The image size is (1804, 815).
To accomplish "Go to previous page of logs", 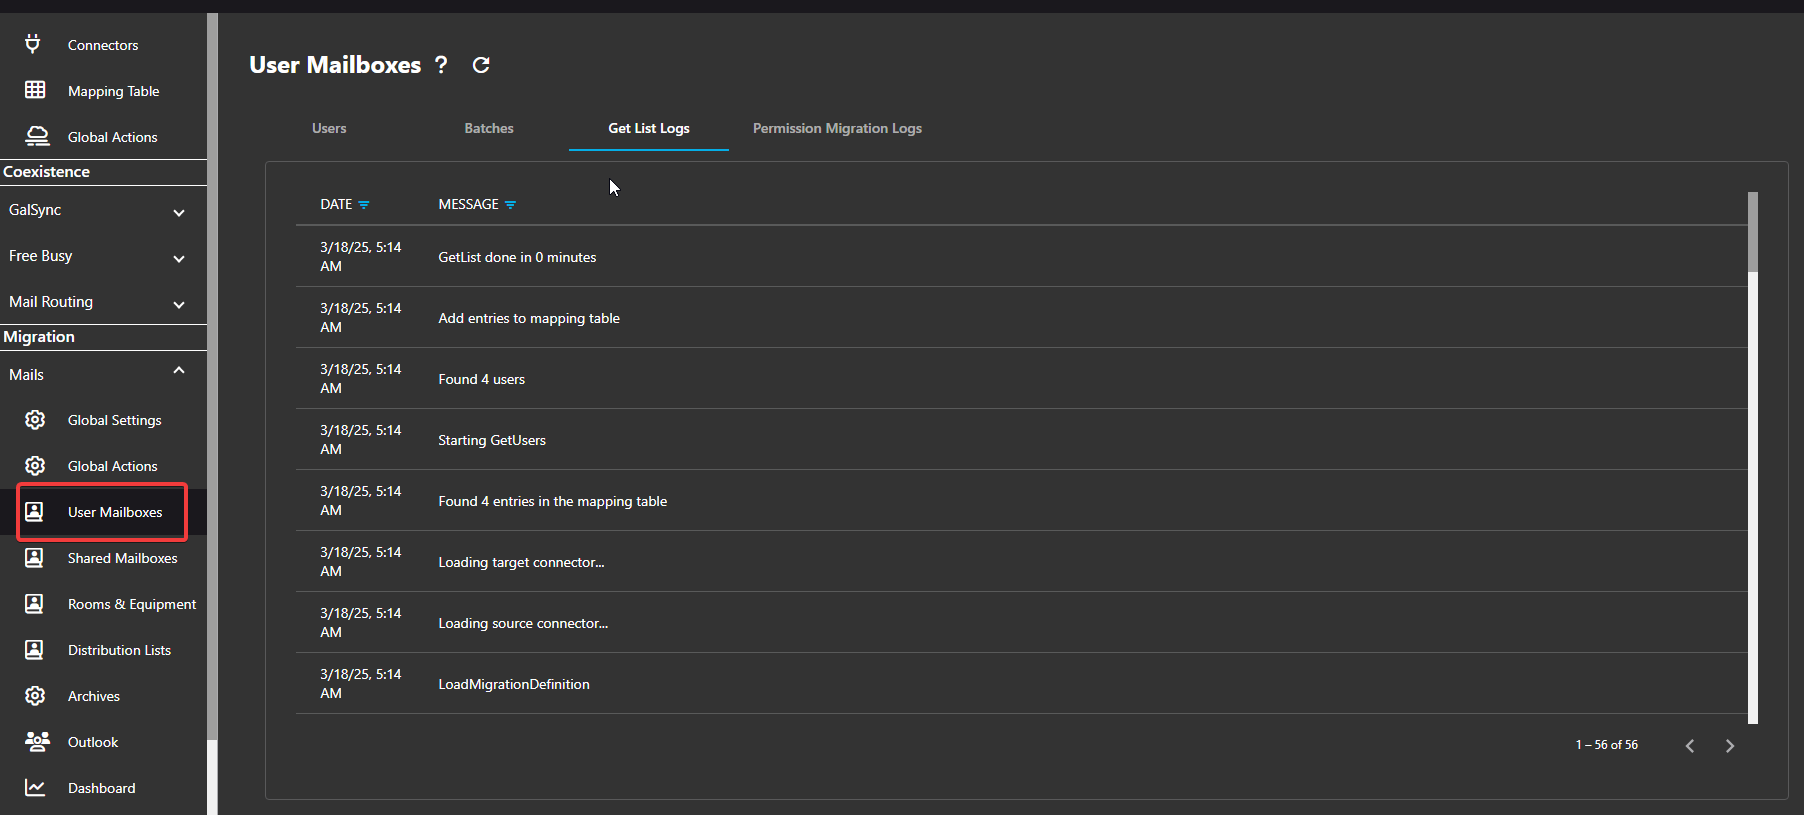I will [x=1690, y=746].
